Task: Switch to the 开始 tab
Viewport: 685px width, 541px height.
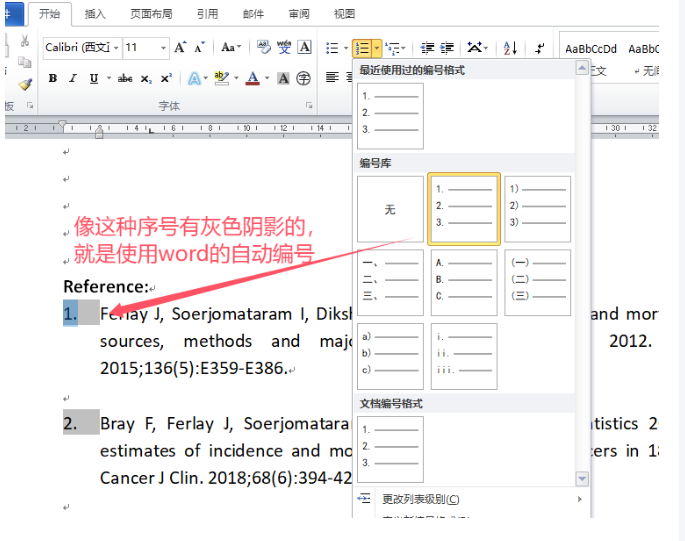Action: tap(49, 14)
